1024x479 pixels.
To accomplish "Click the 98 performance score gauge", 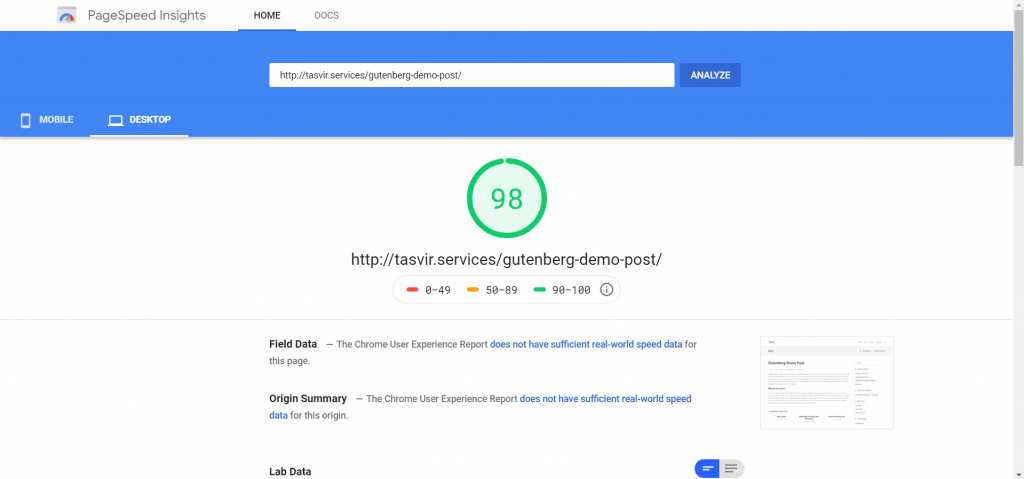I will pos(507,199).
